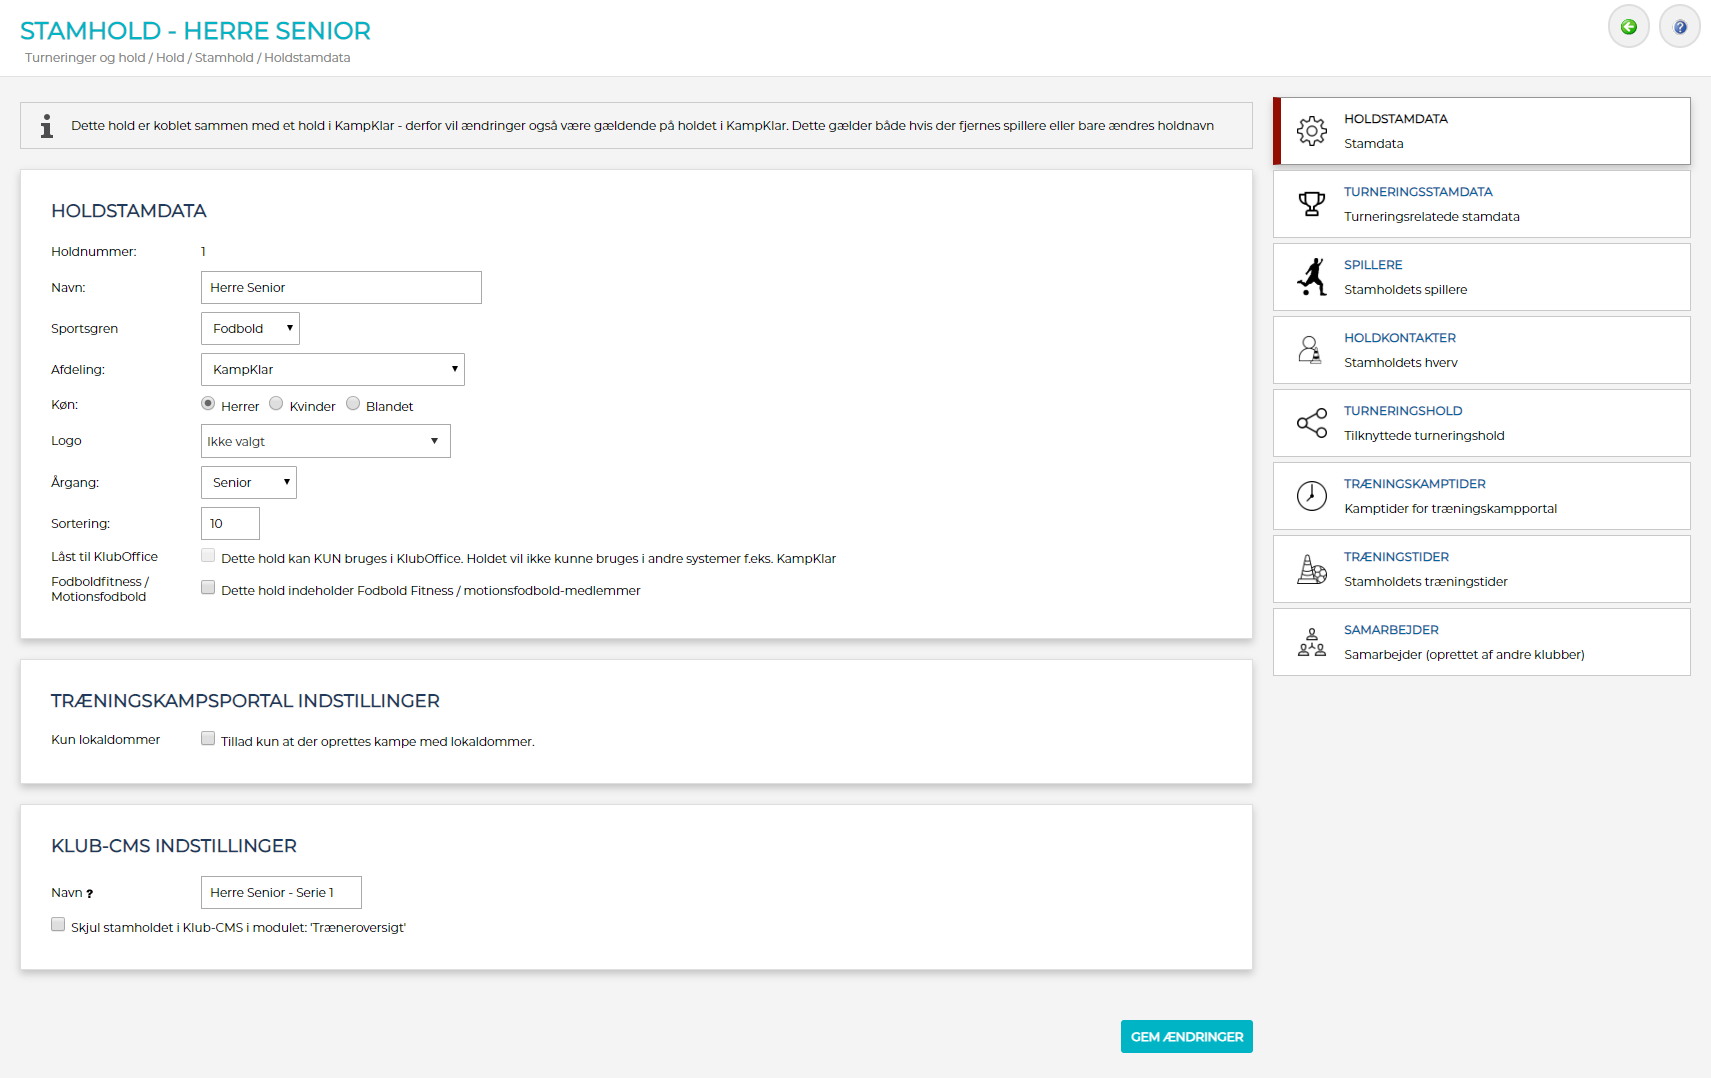Click the Stamhold breadcrumb link
1711x1078 pixels.
coord(224,58)
